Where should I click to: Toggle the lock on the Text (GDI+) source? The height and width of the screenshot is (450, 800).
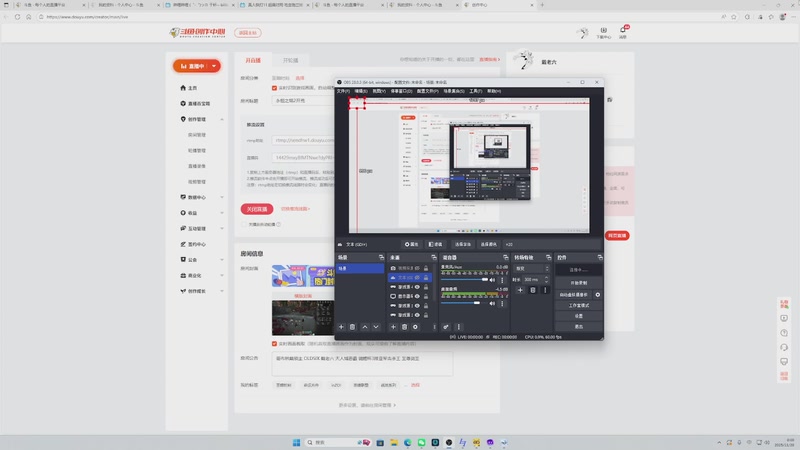coord(426,278)
